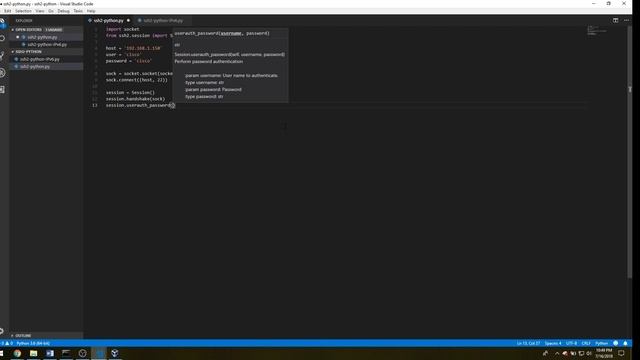Open the Search view in the activity bar
The width and height of the screenshot is (640, 360).
point(2,38)
